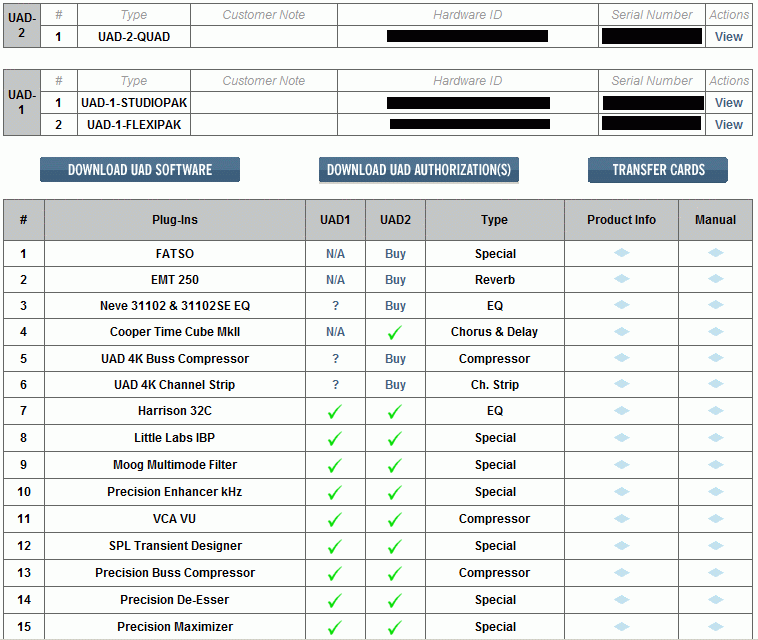This screenshot has width=758, height=640.
Task: Open Manual icon for Precision Maximizer
Action: pos(715,626)
